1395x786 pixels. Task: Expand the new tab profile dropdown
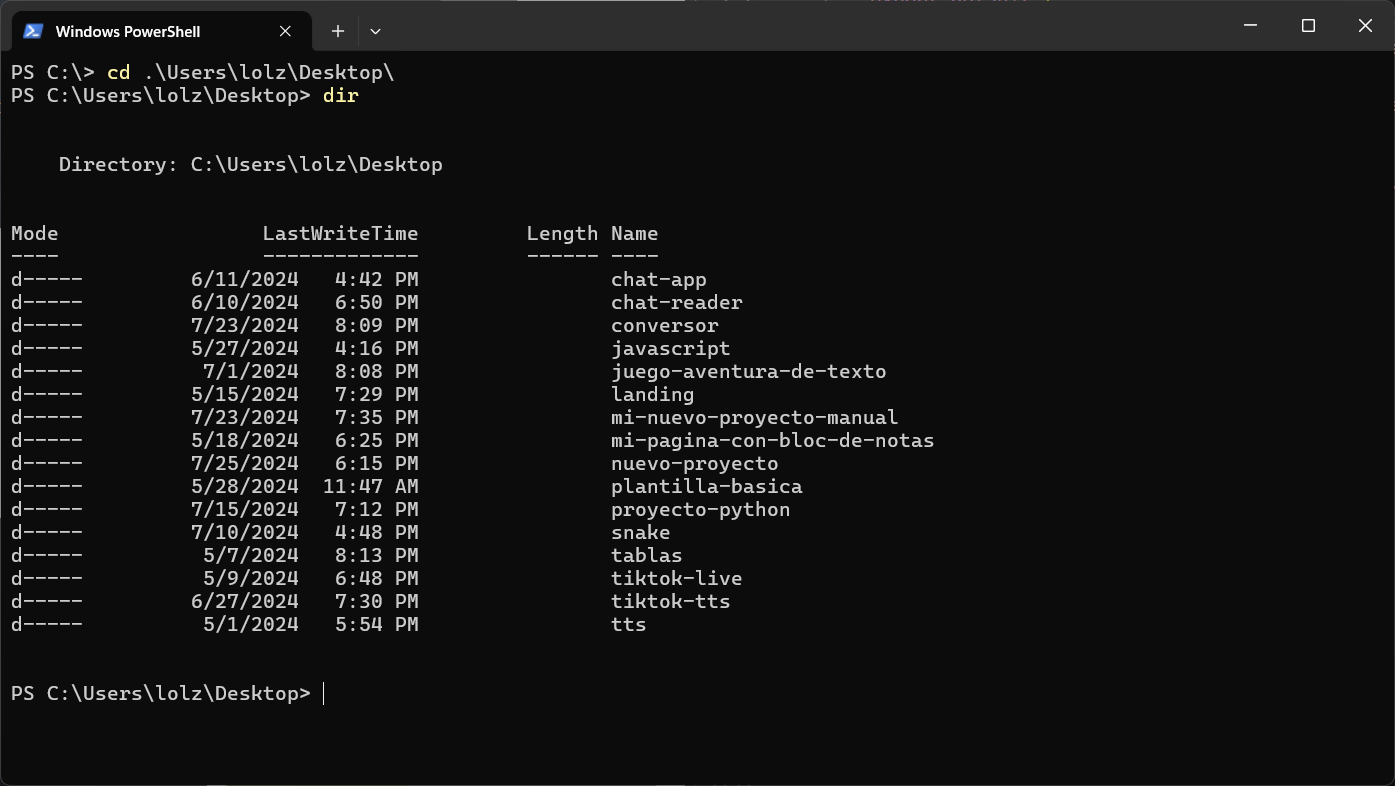(375, 31)
